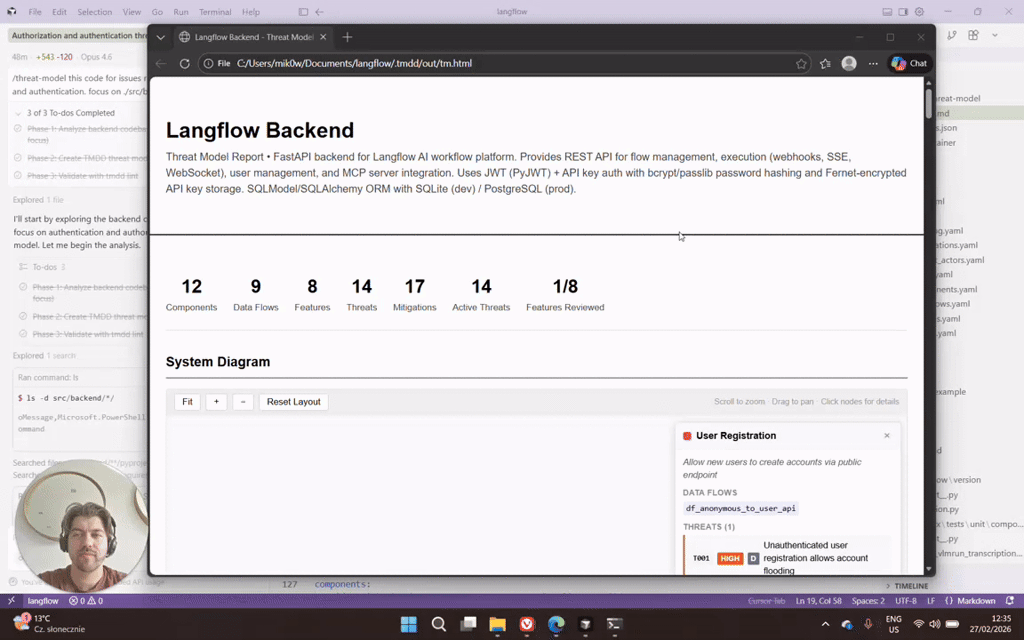Screen dimensions: 1024x640
Task: Click the Reset Layout button
Action: click(293, 402)
